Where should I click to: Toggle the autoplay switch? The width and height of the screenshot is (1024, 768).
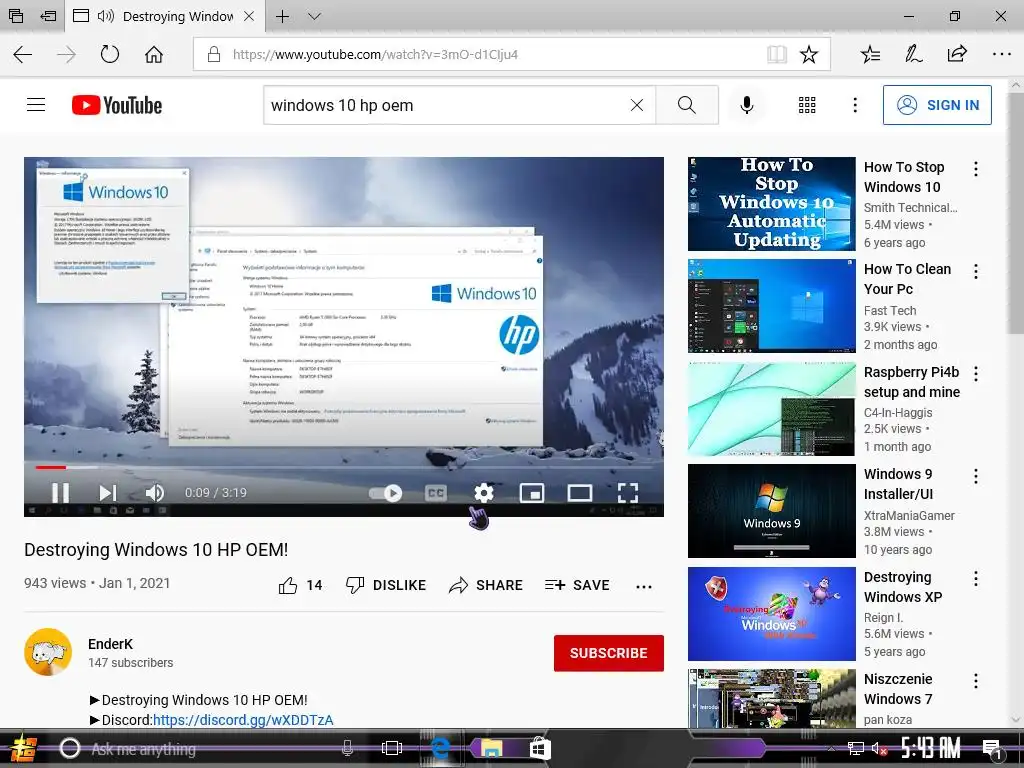coord(385,493)
